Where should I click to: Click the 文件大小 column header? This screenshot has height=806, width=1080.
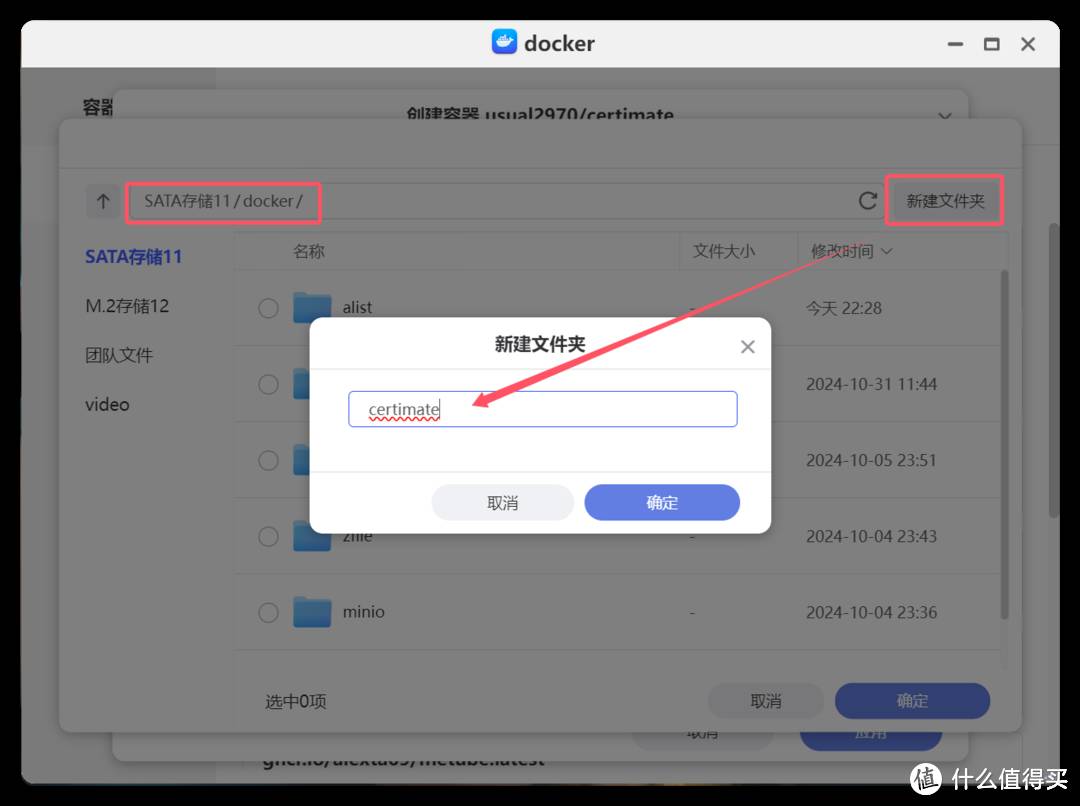point(724,251)
